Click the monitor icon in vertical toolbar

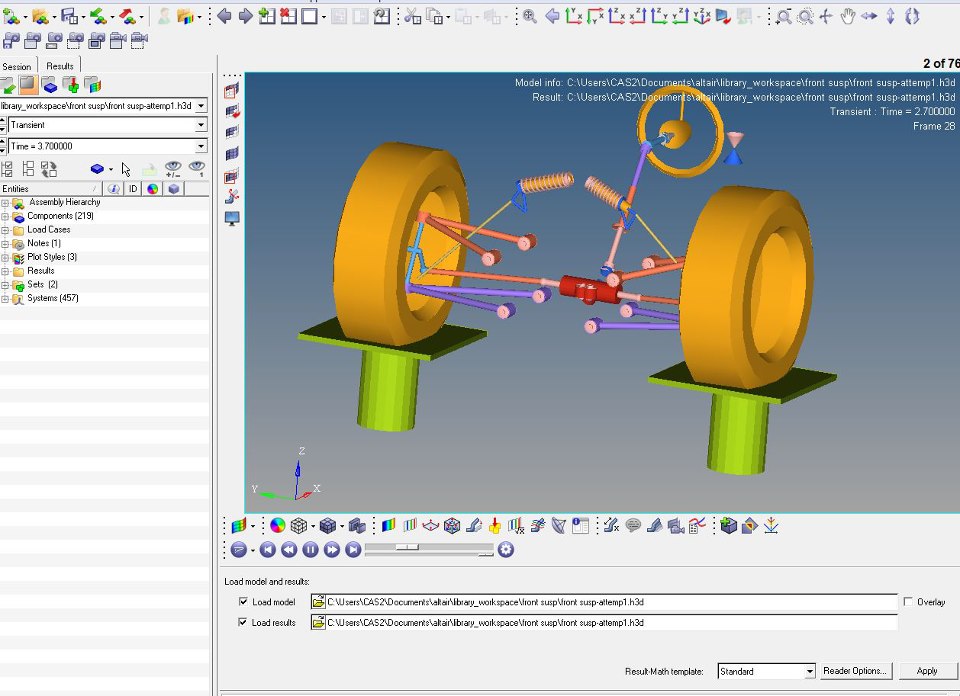[232, 218]
